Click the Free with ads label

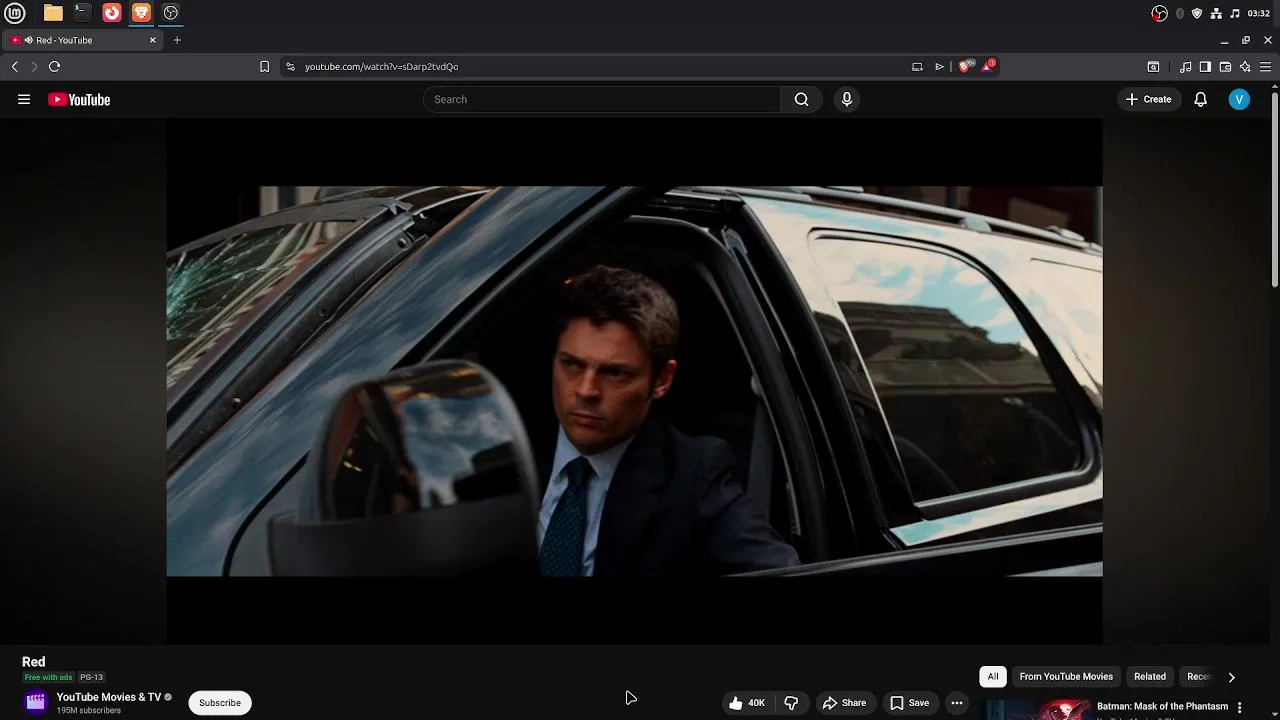pyautogui.click(x=48, y=677)
